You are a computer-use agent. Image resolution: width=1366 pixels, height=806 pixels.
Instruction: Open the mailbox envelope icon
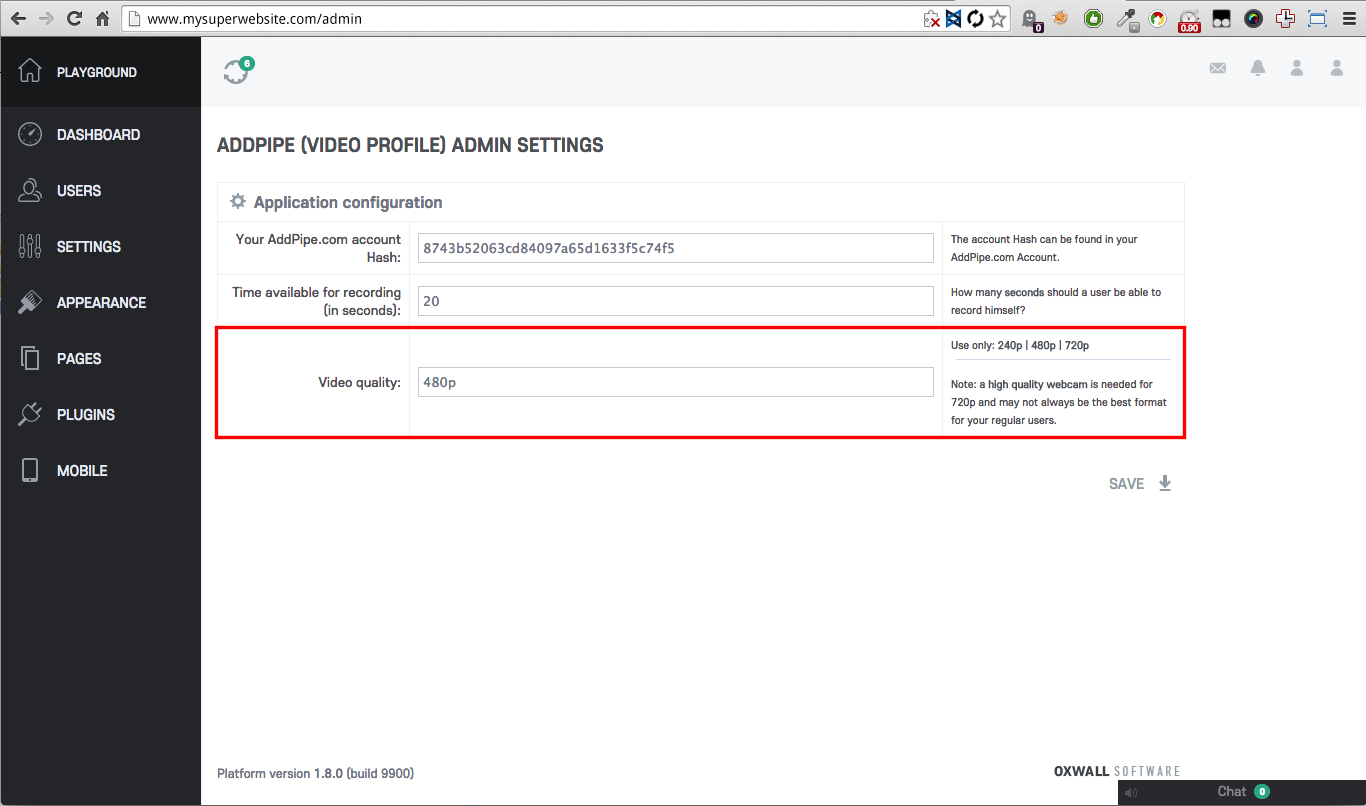point(1217,68)
